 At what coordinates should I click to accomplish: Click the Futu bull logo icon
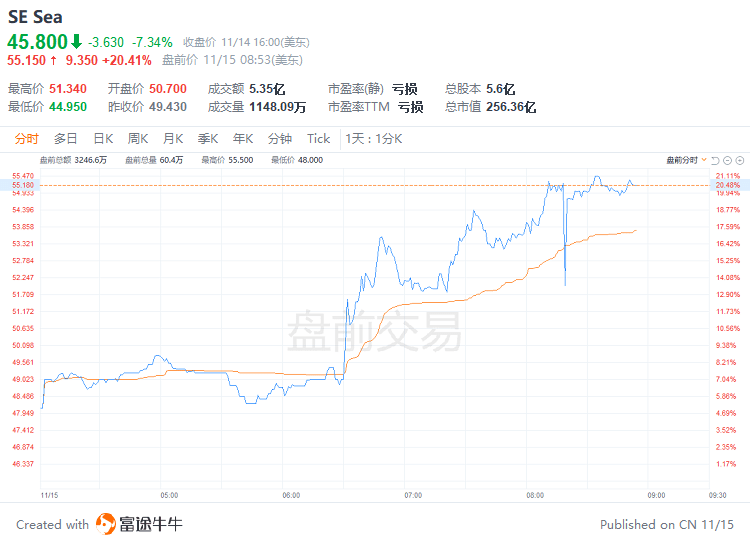[x=105, y=524]
